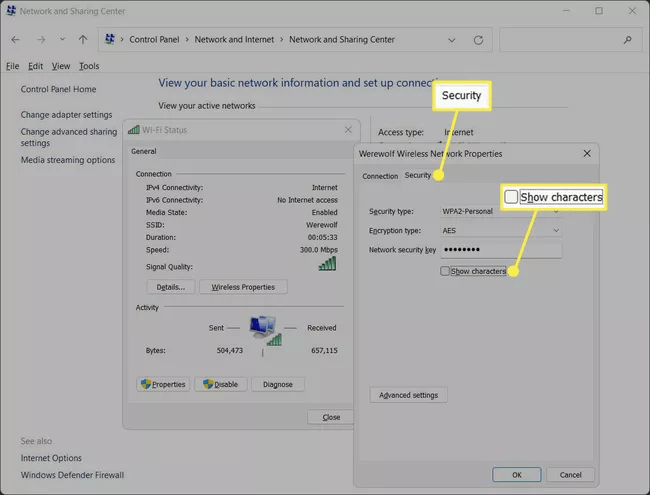Click Media State value Enabled

(325, 212)
